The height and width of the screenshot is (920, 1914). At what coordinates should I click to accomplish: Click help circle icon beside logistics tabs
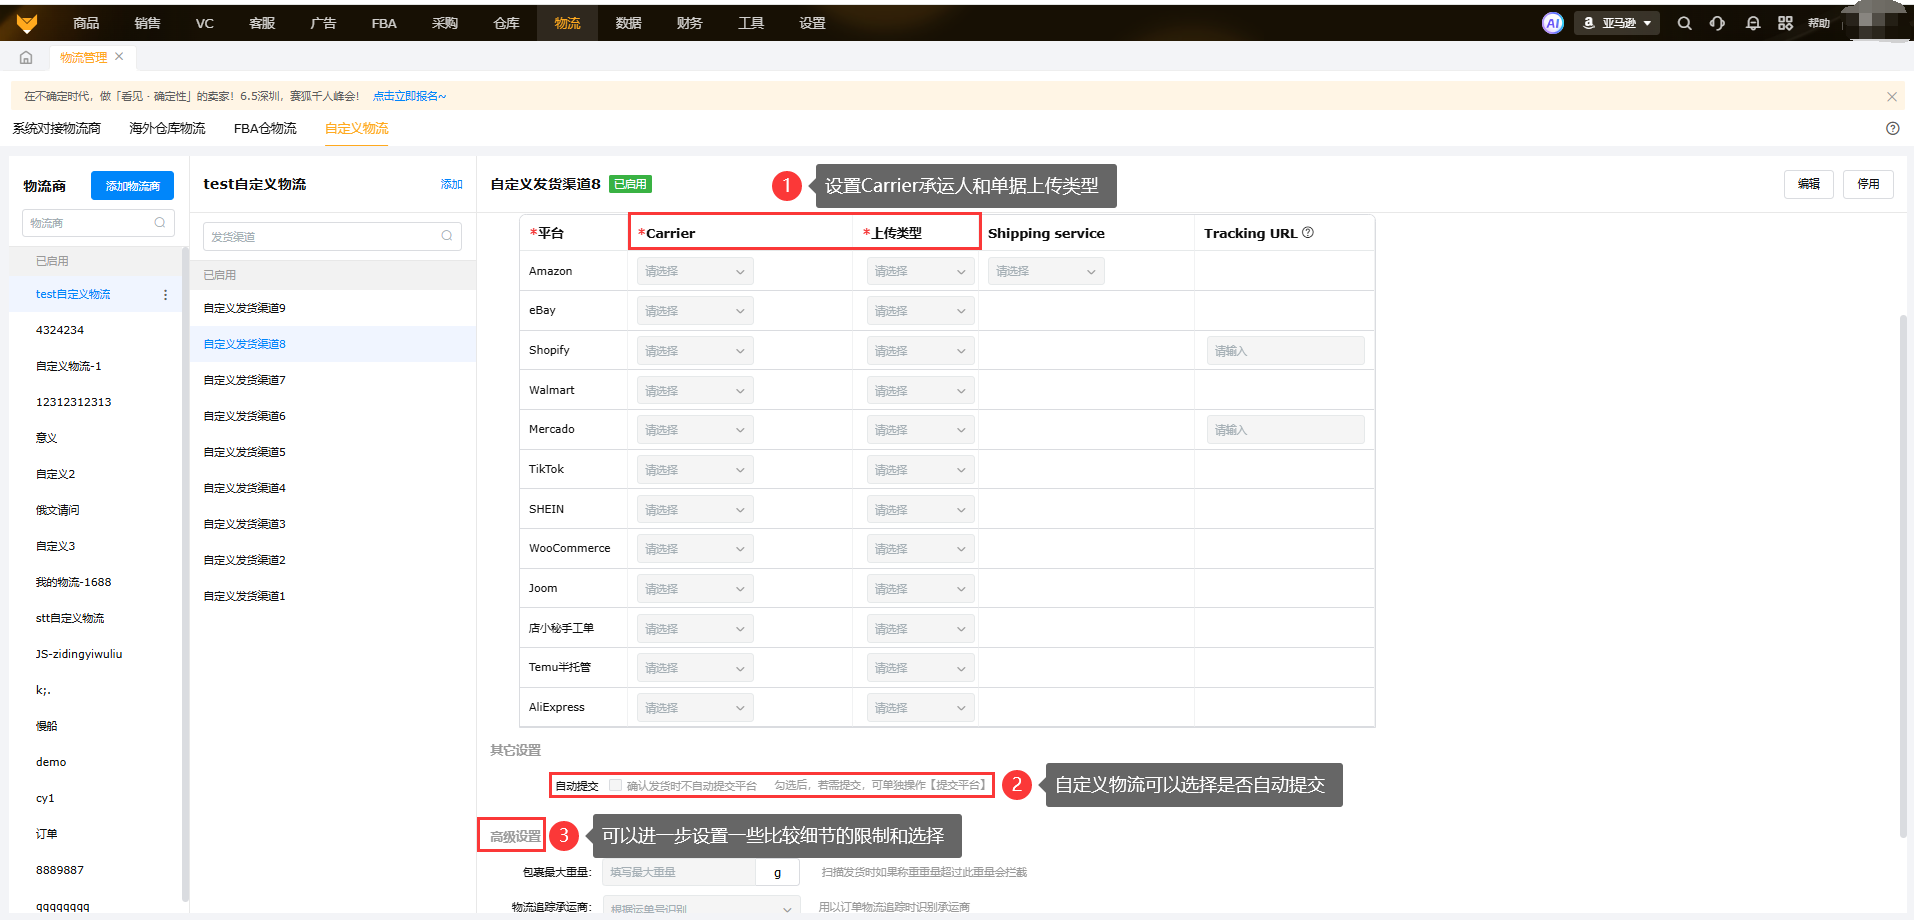[1892, 128]
